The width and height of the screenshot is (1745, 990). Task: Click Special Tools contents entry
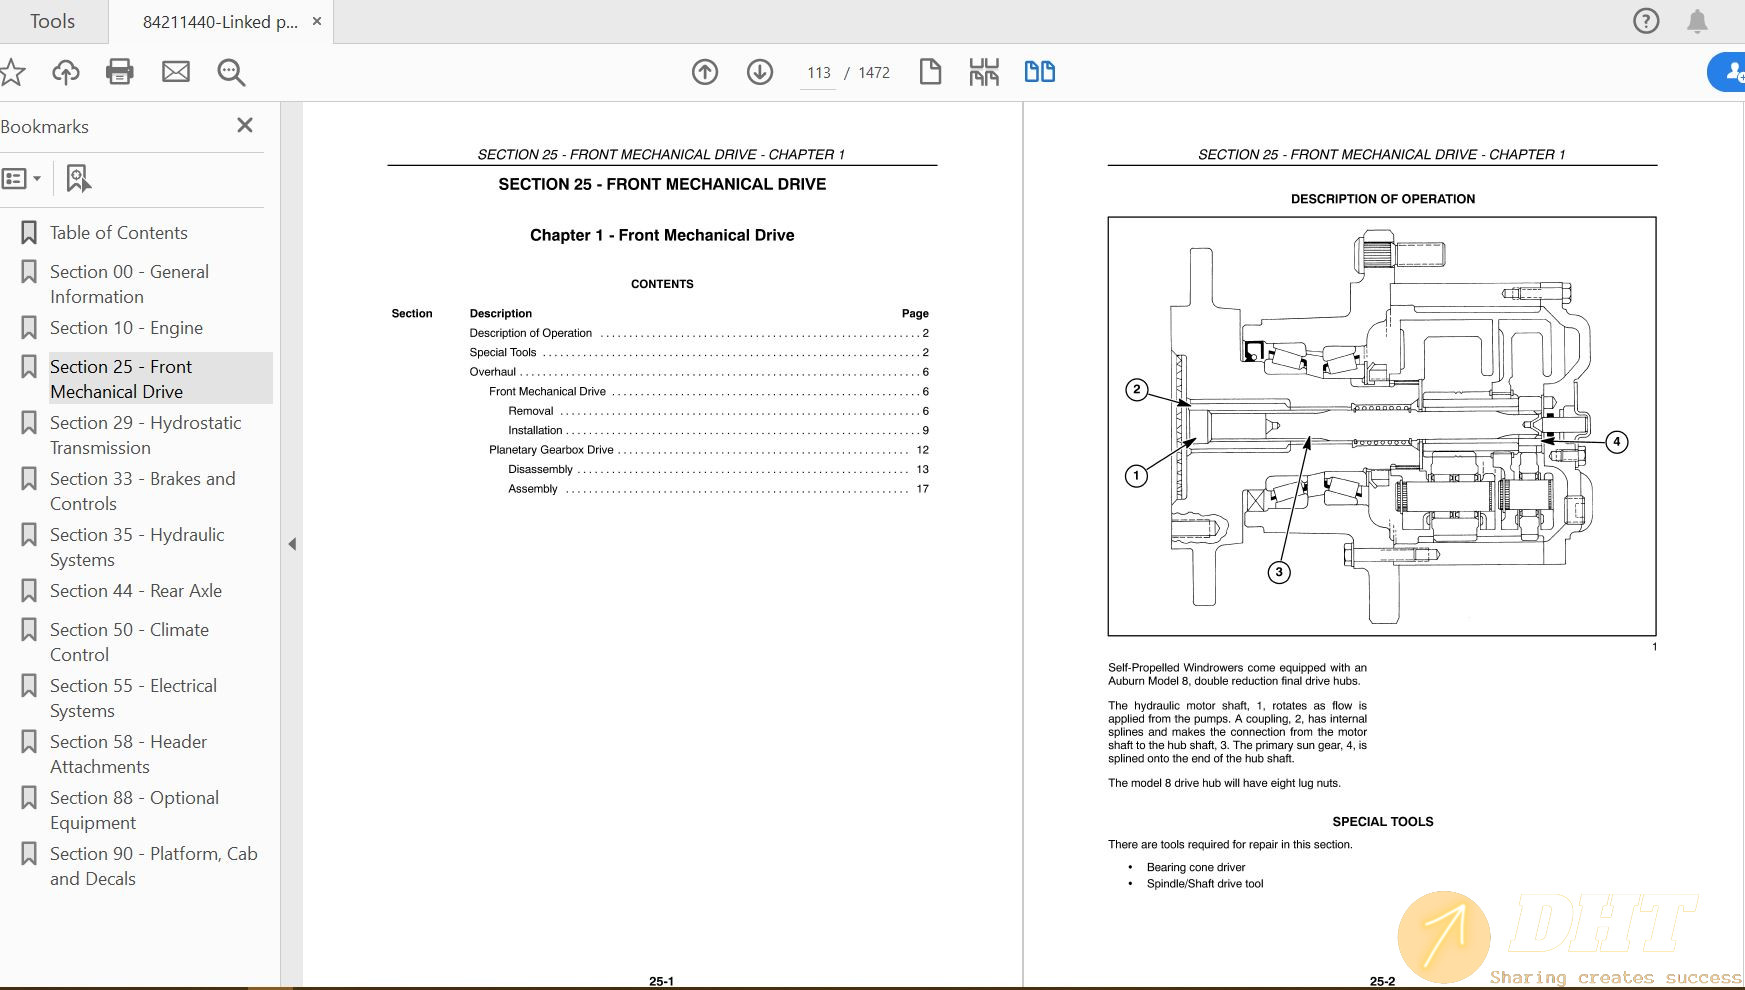point(699,352)
